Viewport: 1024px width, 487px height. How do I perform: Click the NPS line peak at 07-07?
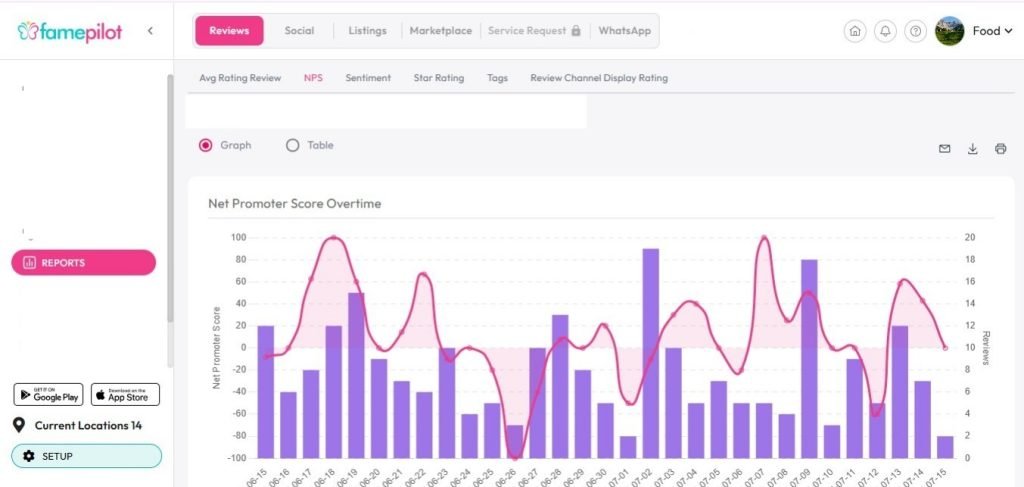tap(764, 238)
